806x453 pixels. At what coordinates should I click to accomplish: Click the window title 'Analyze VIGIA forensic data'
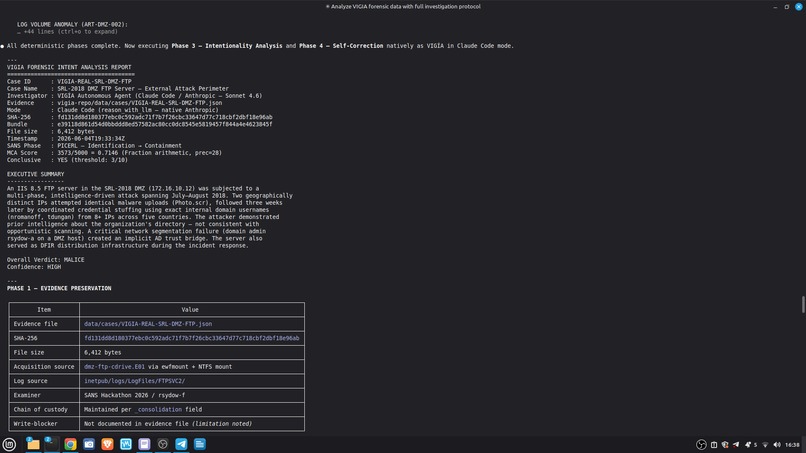tap(403, 7)
